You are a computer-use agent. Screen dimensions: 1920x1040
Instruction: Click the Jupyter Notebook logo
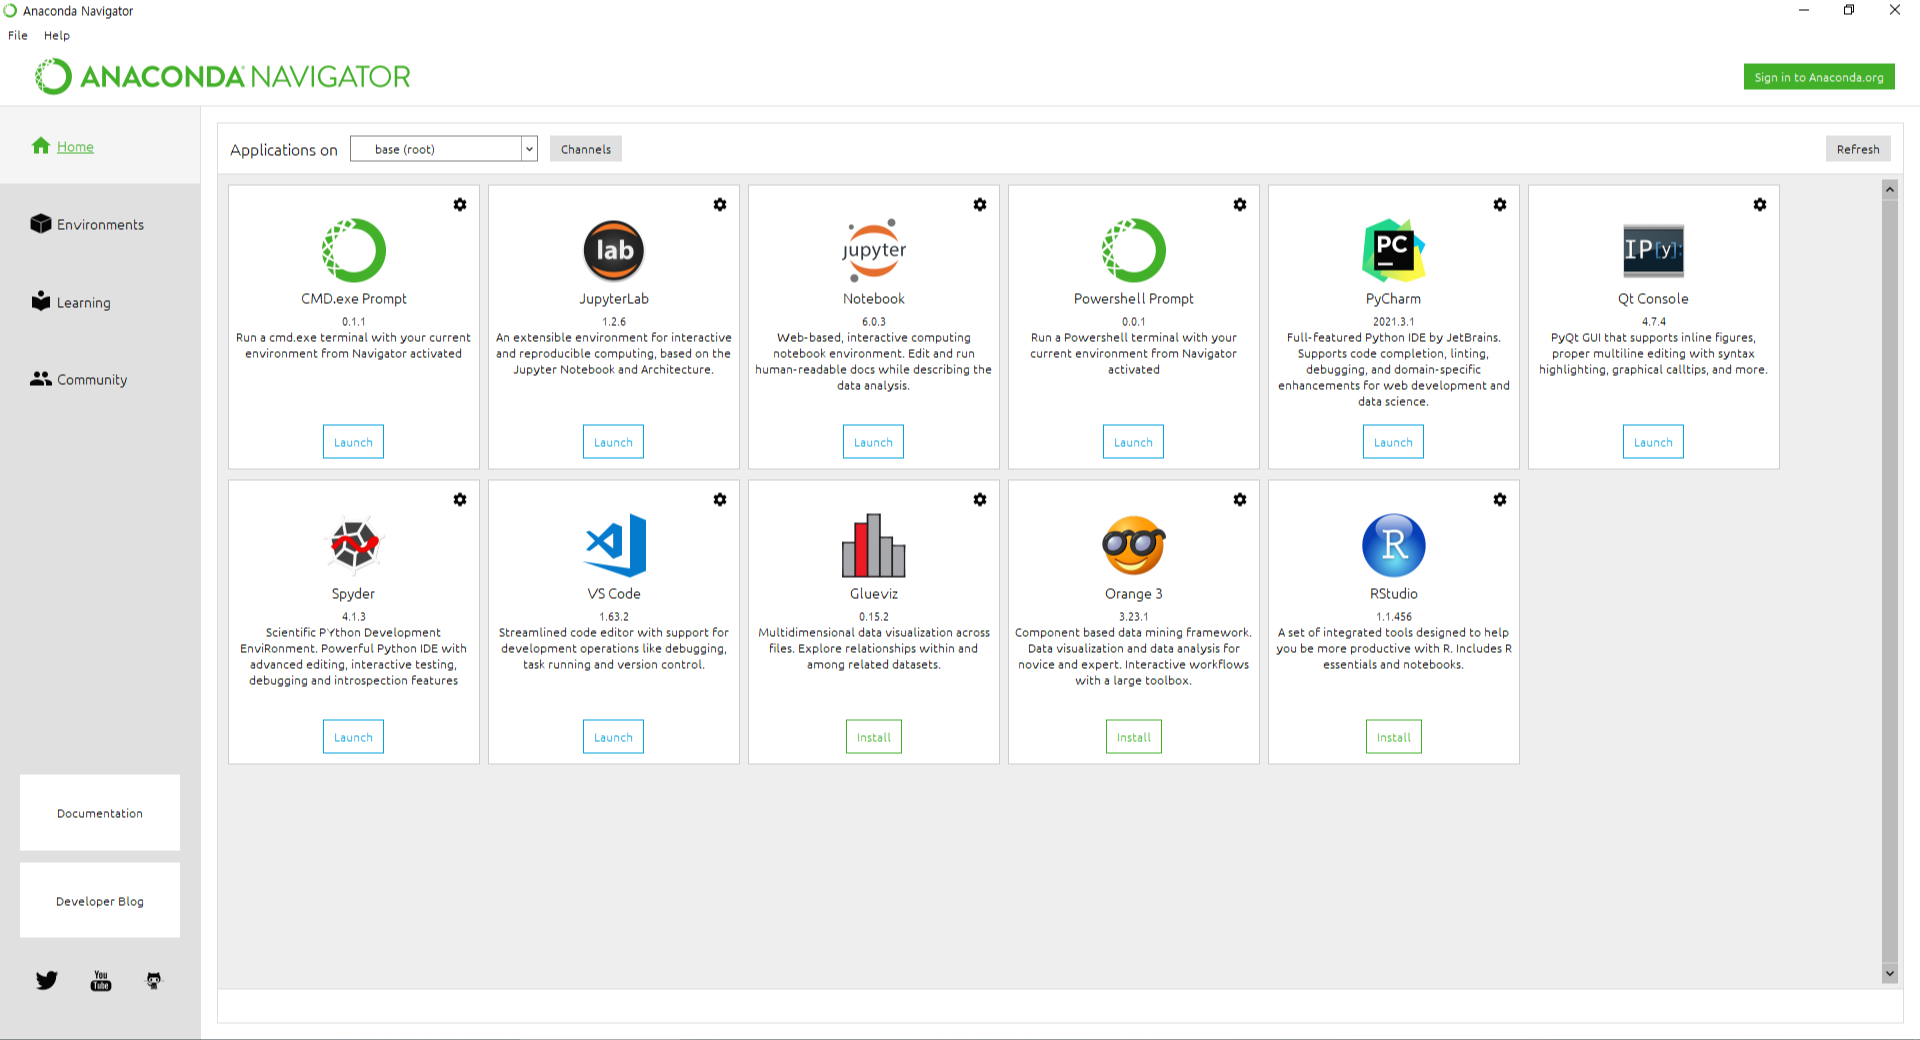(874, 250)
